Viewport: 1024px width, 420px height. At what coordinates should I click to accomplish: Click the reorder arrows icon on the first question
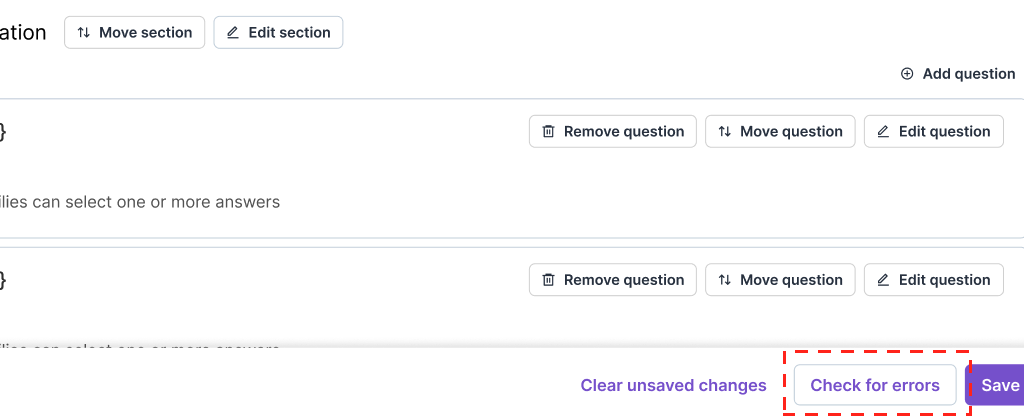click(725, 132)
